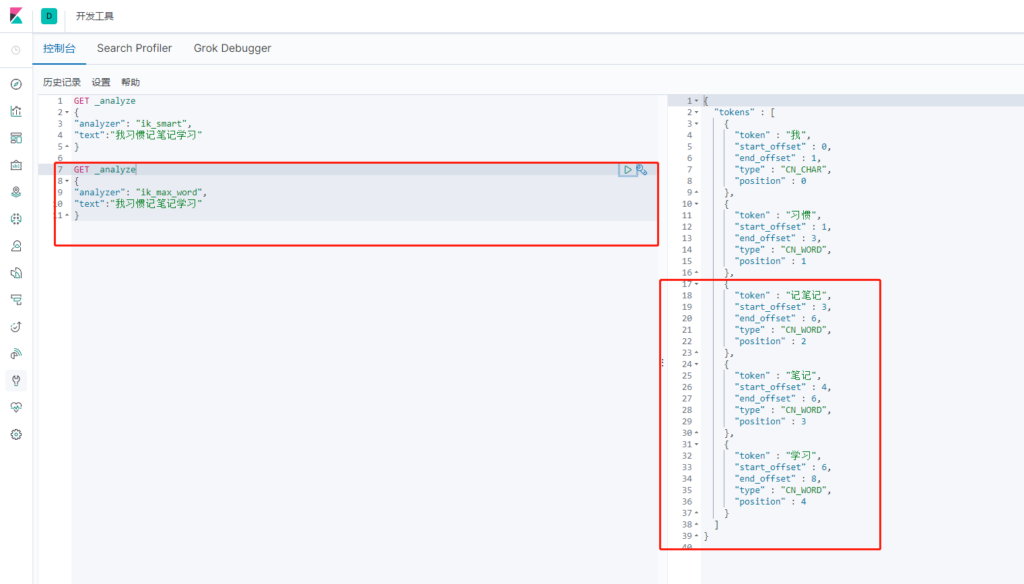1024x584 pixels.
Task: Open request options wrench beside play button
Action: coord(642,170)
